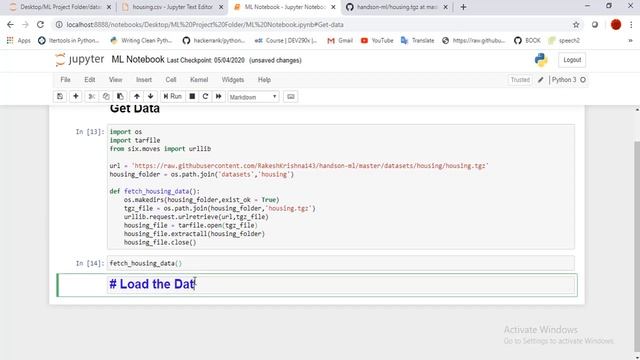Open the Kernel menu
The width and height of the screenshot is (640, 360).
[199, 80]
